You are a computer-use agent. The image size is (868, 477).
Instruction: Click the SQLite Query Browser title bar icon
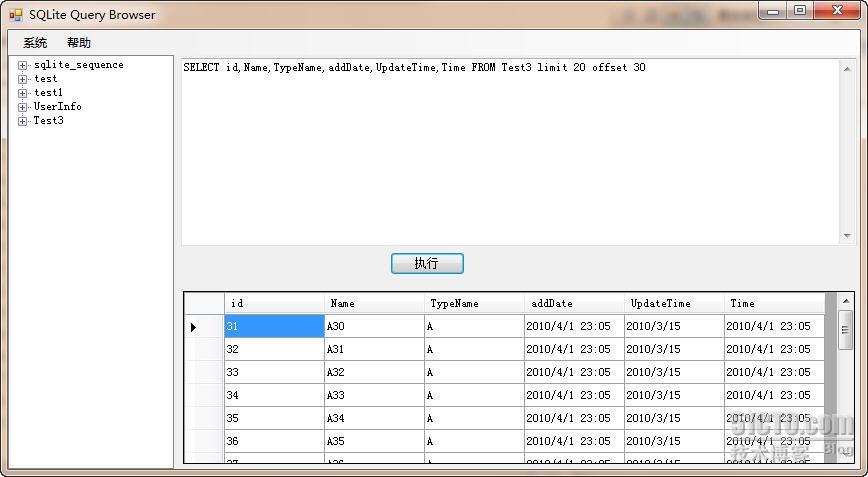click(16, 15)
